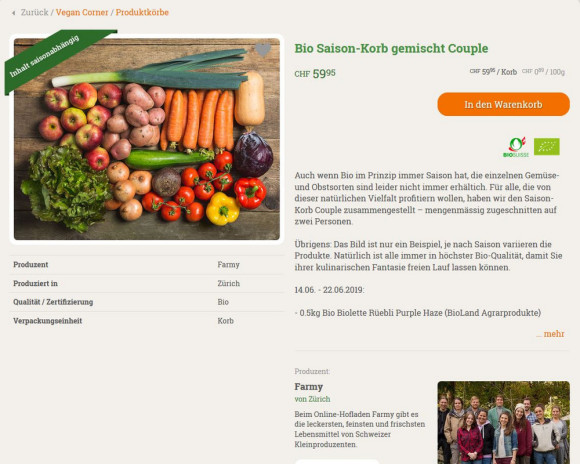Toggle the heart favorite icon on product image

263,50
